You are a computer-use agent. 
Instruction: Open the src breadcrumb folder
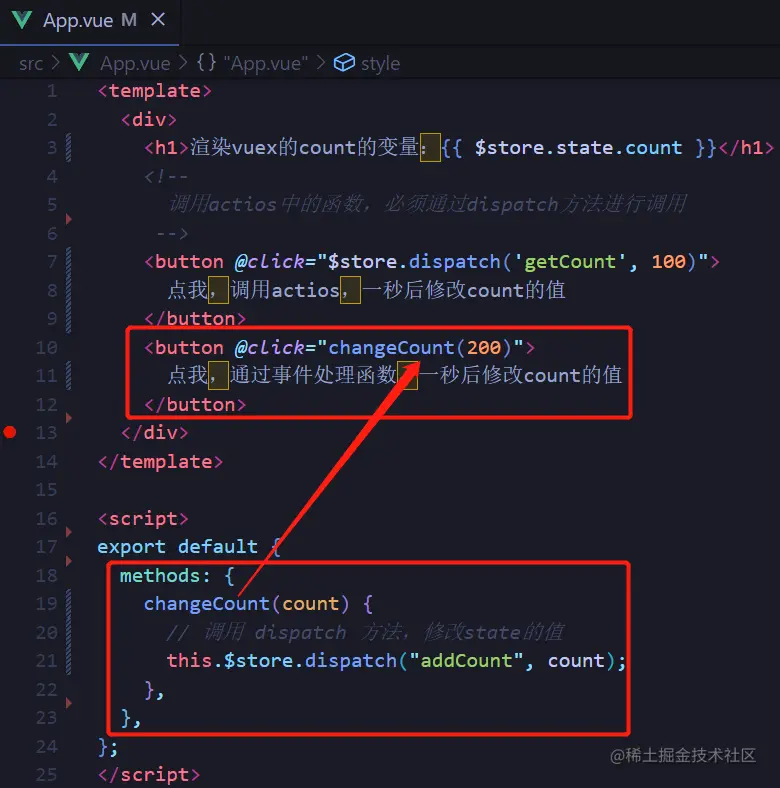coord(31,63)
